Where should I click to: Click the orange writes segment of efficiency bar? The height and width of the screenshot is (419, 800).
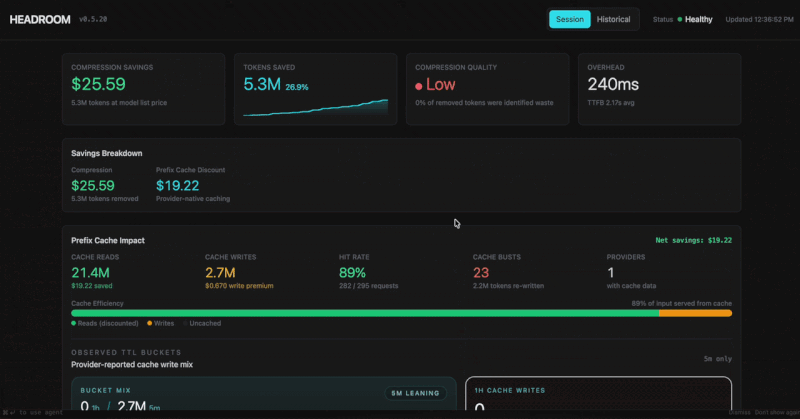click(x=695, y=313)
